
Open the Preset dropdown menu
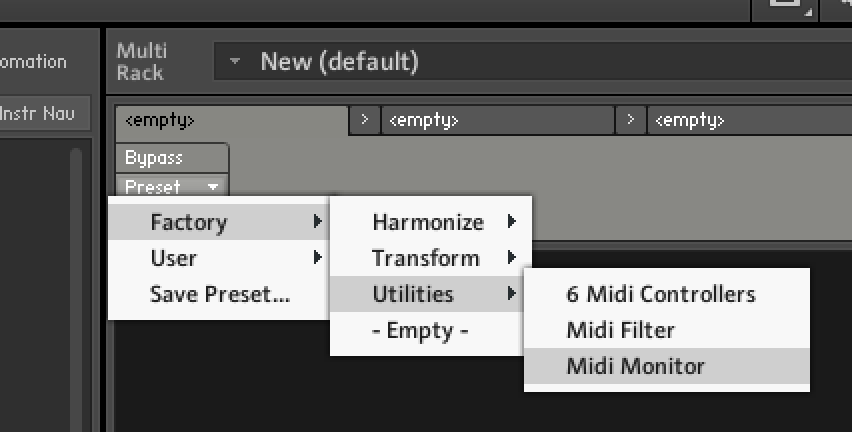coord(172,186)
